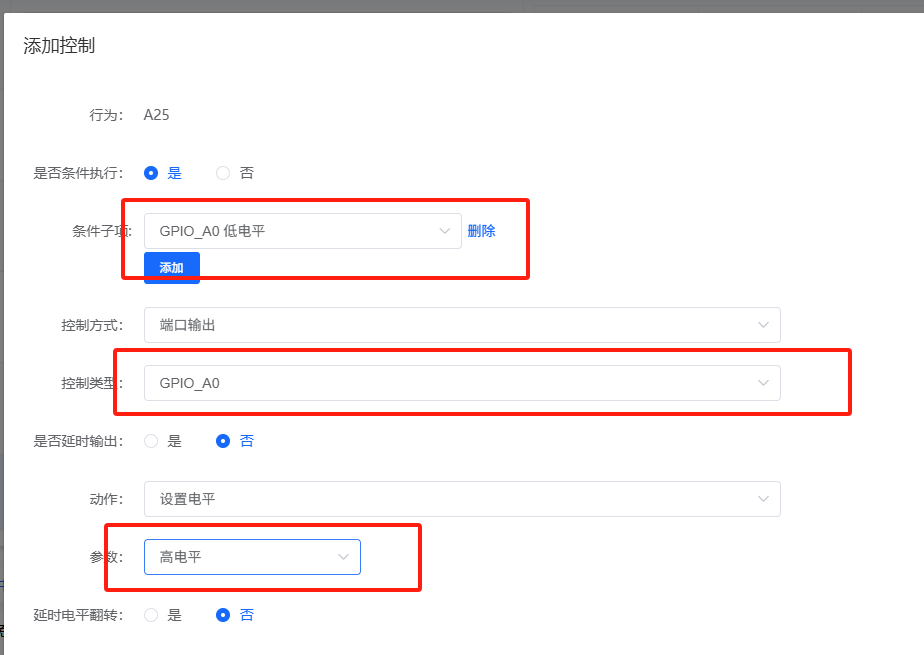This screenshot has height=655, width=924.
Task: Click the 删除 link beside GPIO_A0 低电平
Action: pos(482,230)
